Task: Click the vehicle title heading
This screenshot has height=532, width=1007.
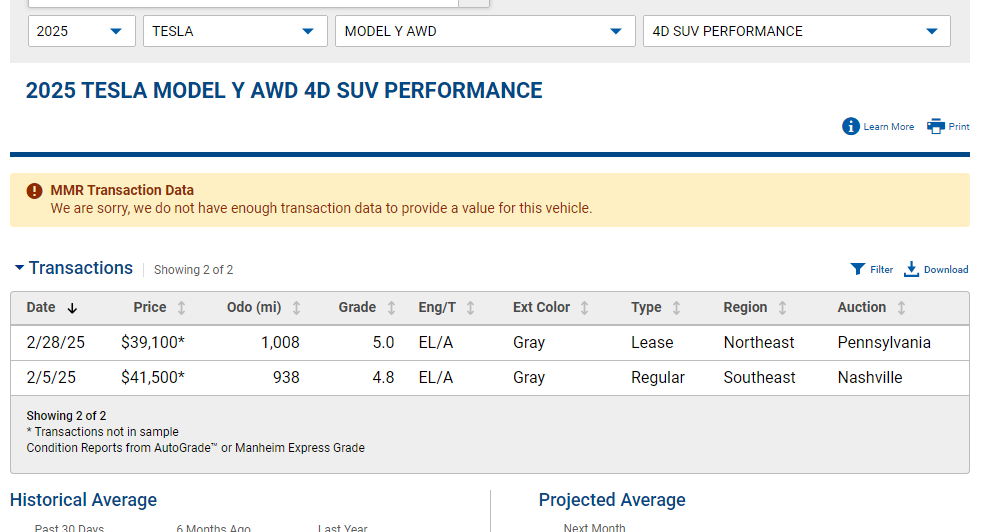Action: [x=284, y=91]
